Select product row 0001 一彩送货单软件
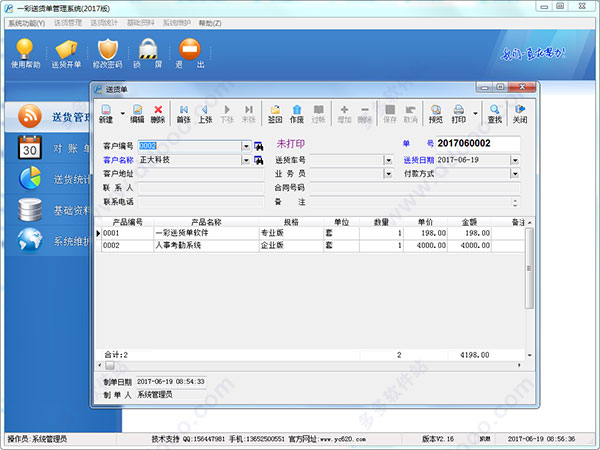 click(312, 233)
